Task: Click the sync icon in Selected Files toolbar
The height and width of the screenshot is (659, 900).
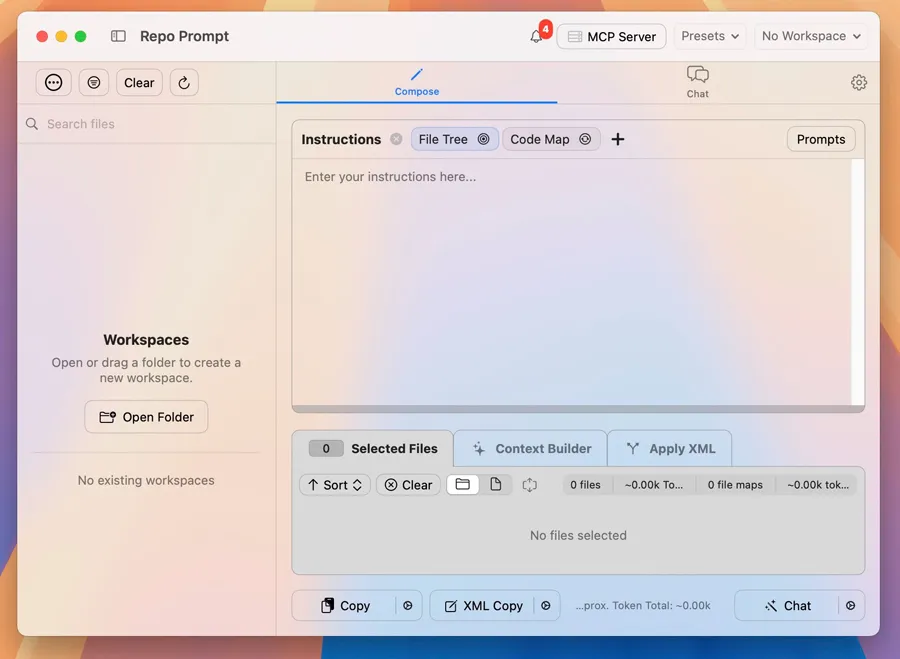Action: click(x=529, y=485)
